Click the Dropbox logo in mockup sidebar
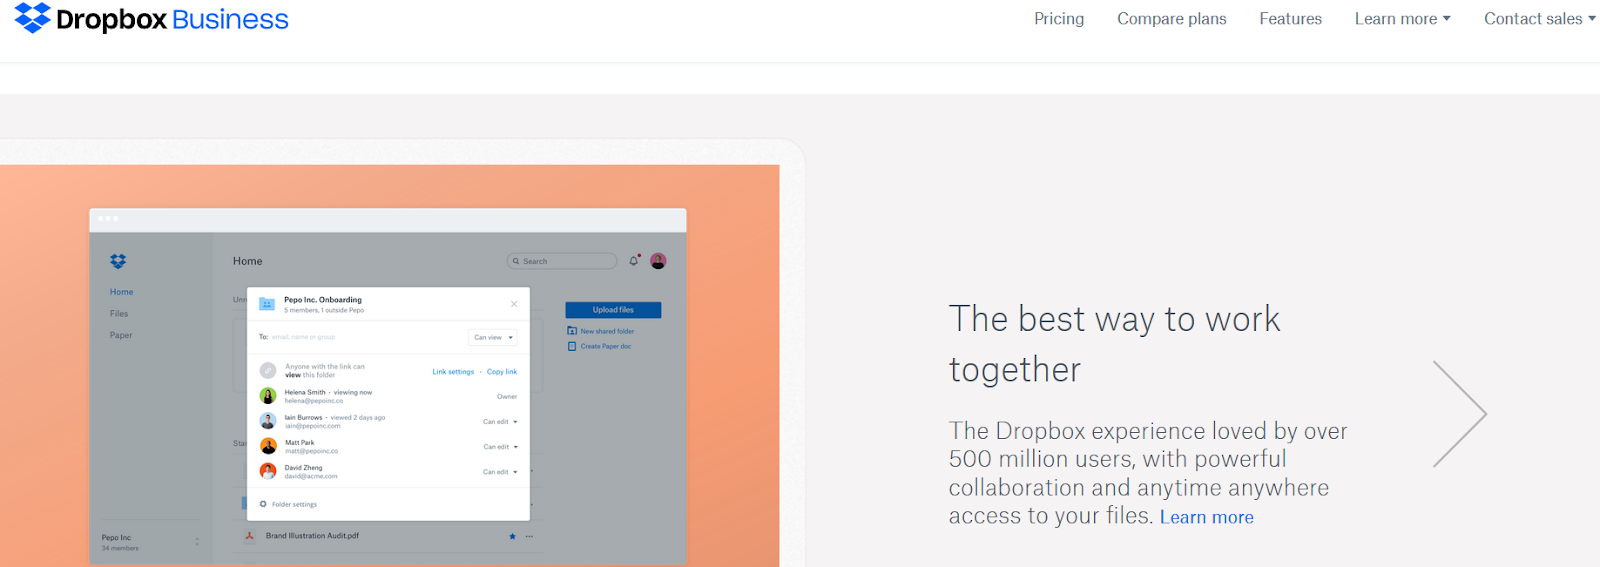This screenshot has height=567, width=1600. [118, 261]
